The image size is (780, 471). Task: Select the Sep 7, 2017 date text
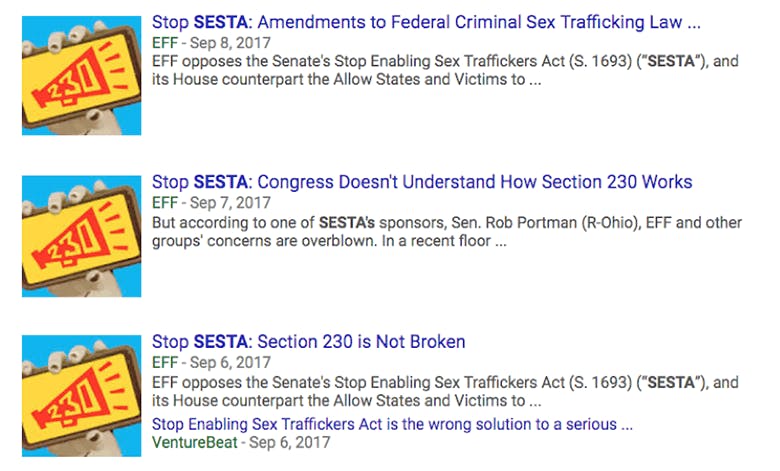(230, 203)
